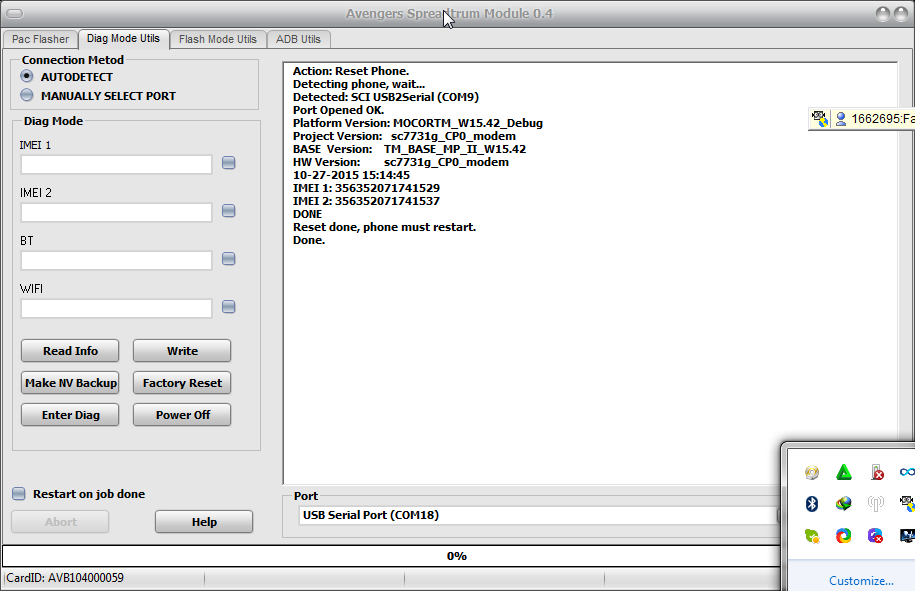
Task: Click log line 'Action: Reset Phone.'
Action: 351,71
